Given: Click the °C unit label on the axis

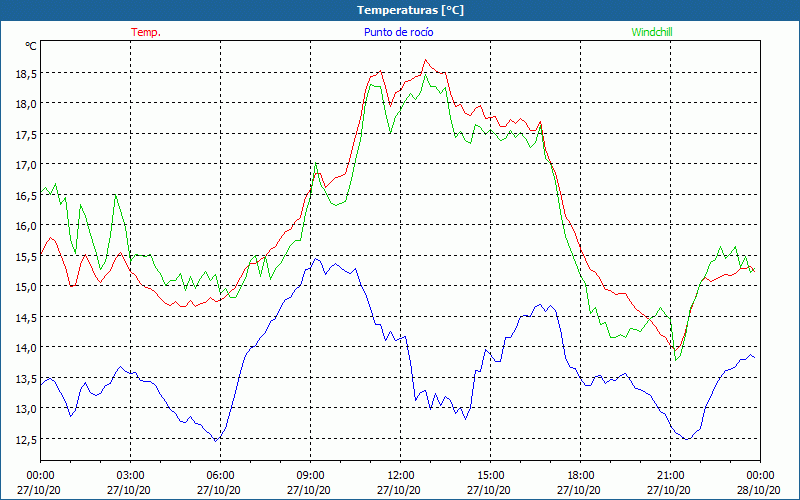Looking at the screenshot, I should [31, 46].
